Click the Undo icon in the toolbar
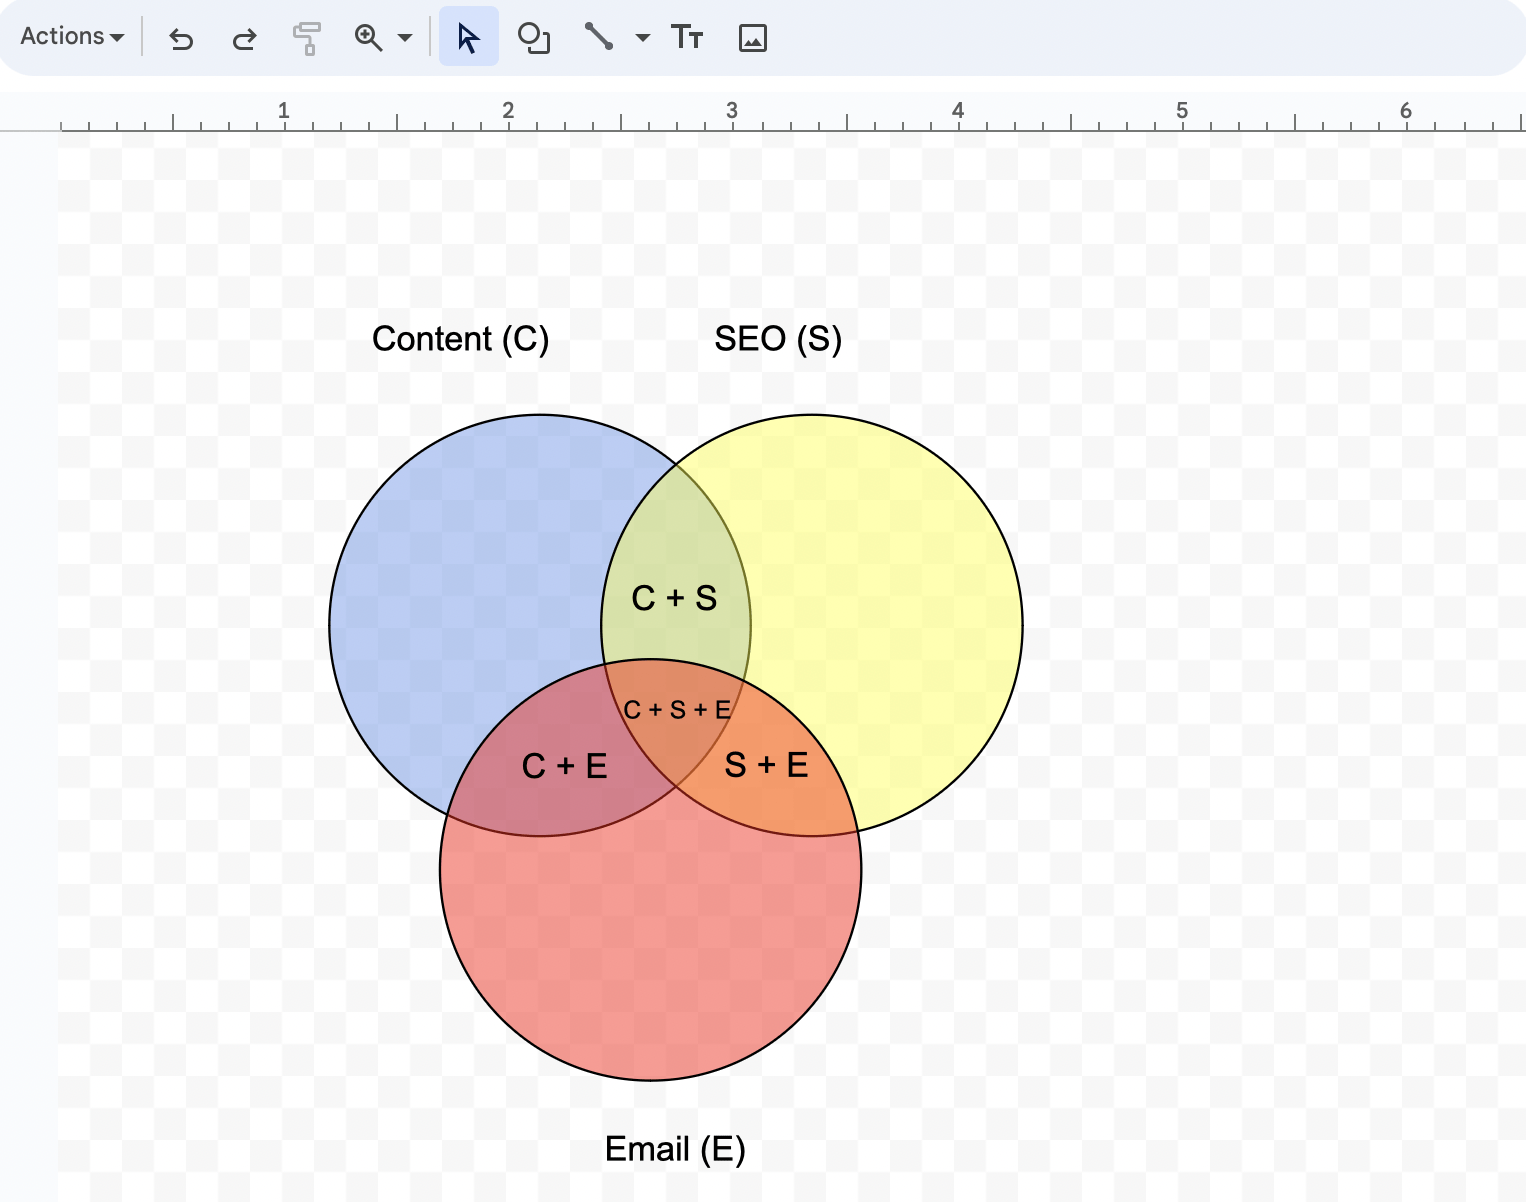Screen dimensions: 1526x1202 pos(181,37)
